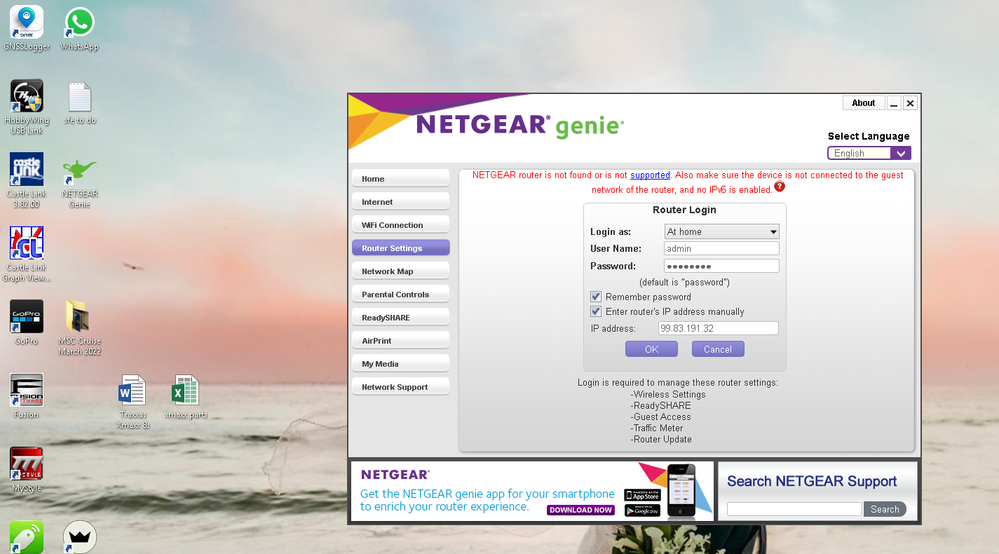The height and width of the screenshot is (554, 999).
Task: Select AirPrint in the sidebar
Action: 401,341
